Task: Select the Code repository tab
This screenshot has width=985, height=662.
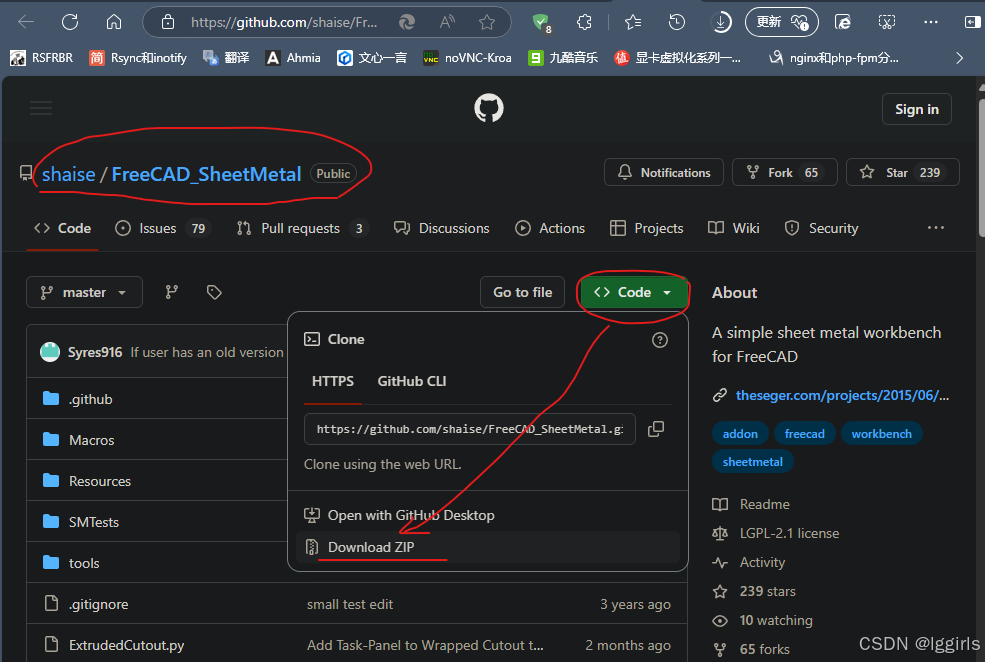Action: point(62,228)
